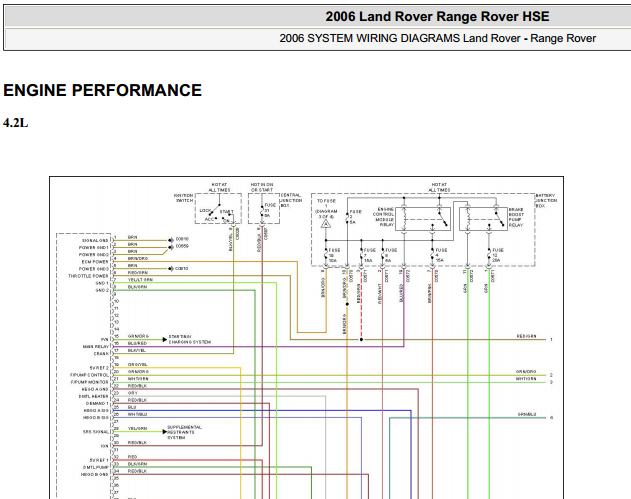Click the 'BLK/YEL' wire label at pin 17

[137, 351]
